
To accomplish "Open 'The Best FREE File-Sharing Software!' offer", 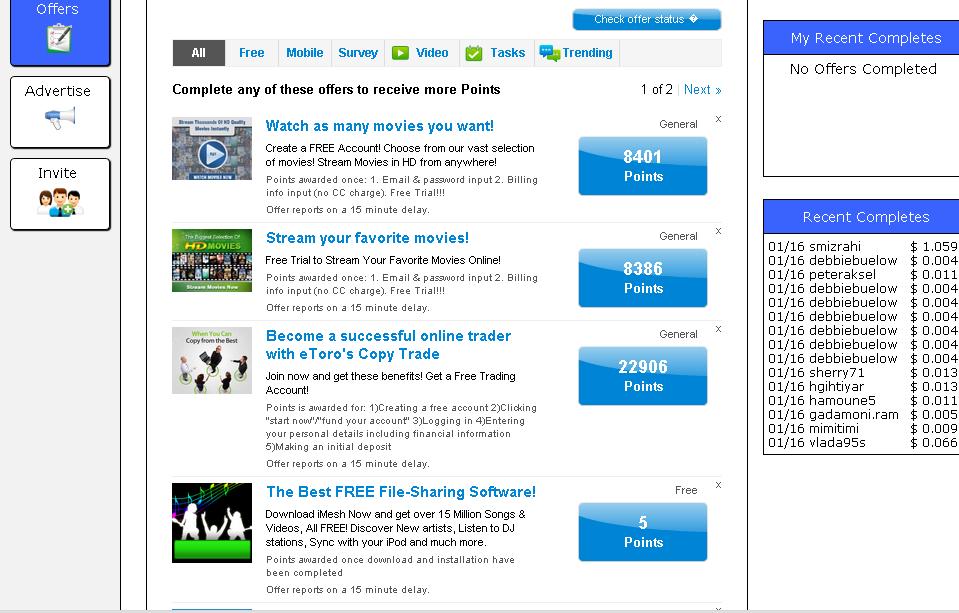I will pyautogui.click(x=401, y=492).
